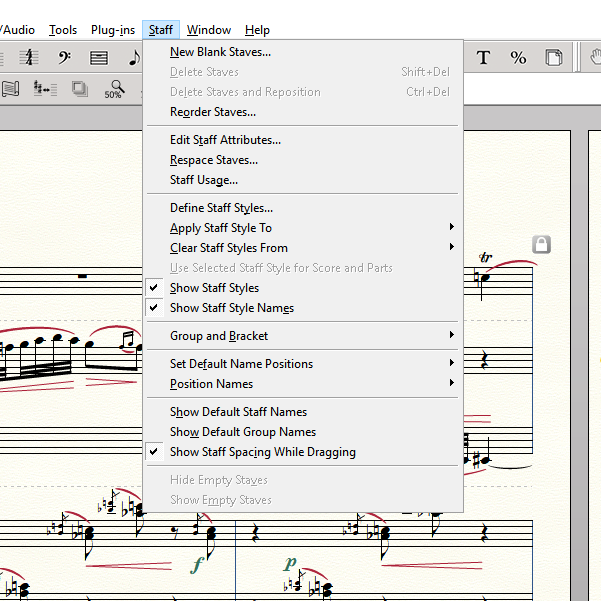Image resolution: width=601 pixels, height=601 pixels.
Task: Uncheck Show Staff Styles
Action: 214,288
